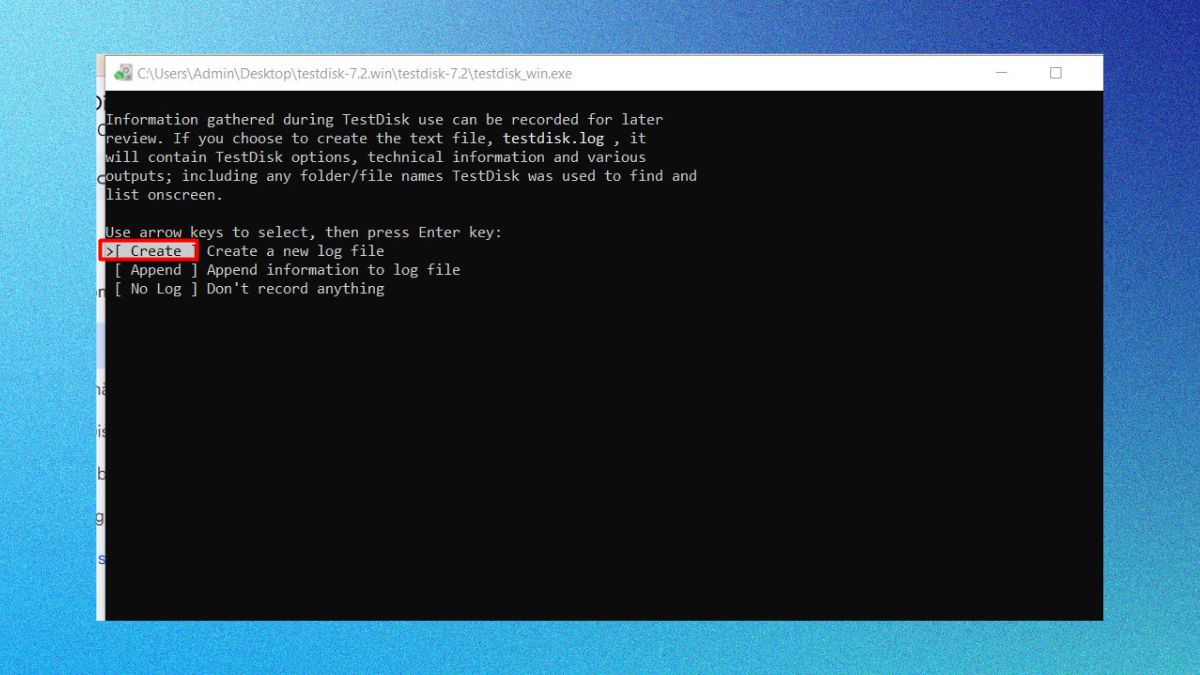Screen dimensions: 1200x675
Task: Click the text 'Create a new log file'
Action: coord(295,251)
